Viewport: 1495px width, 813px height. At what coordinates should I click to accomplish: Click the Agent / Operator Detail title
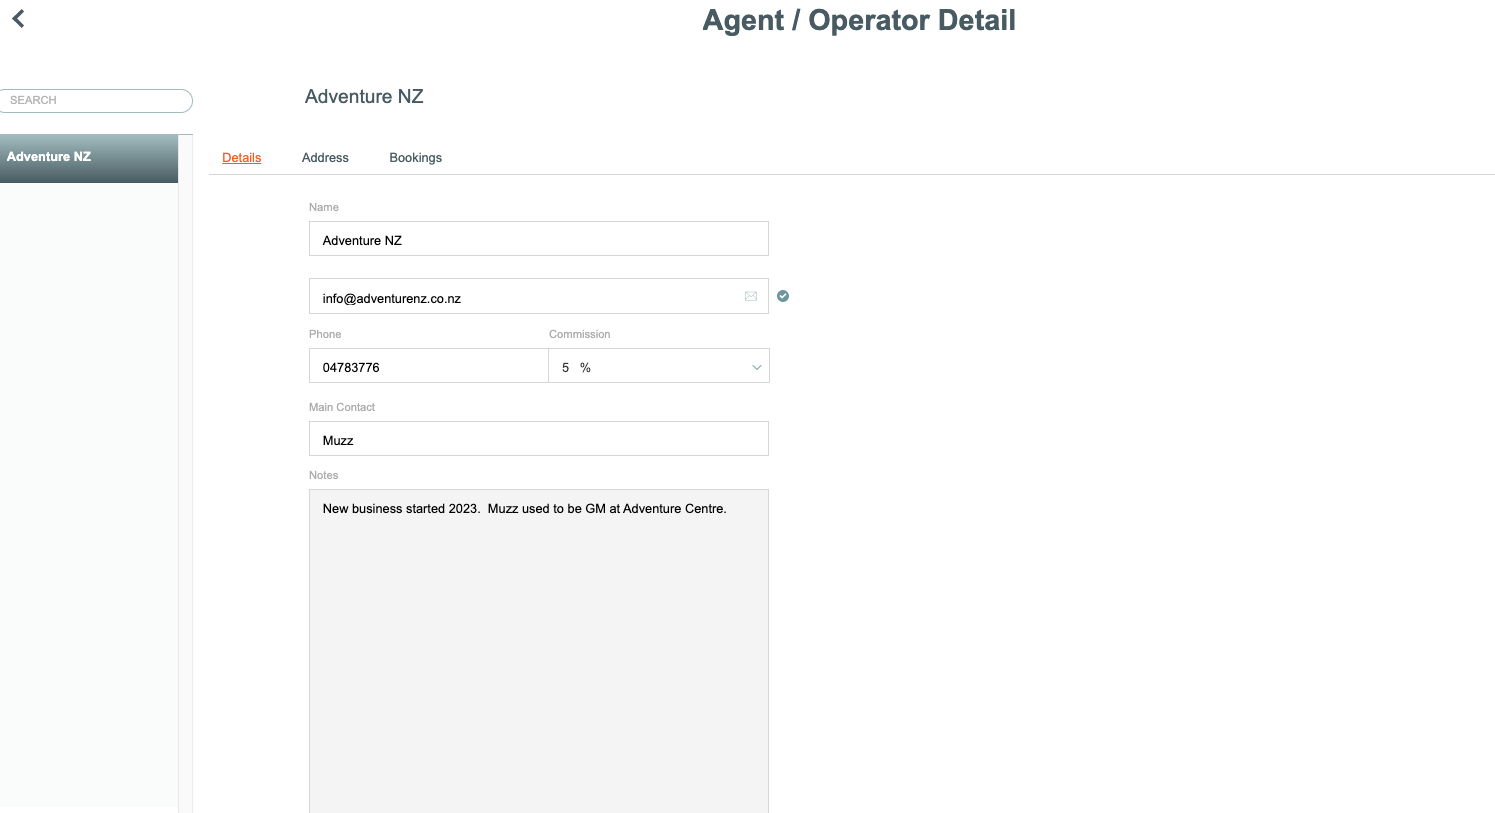(859, 20)
